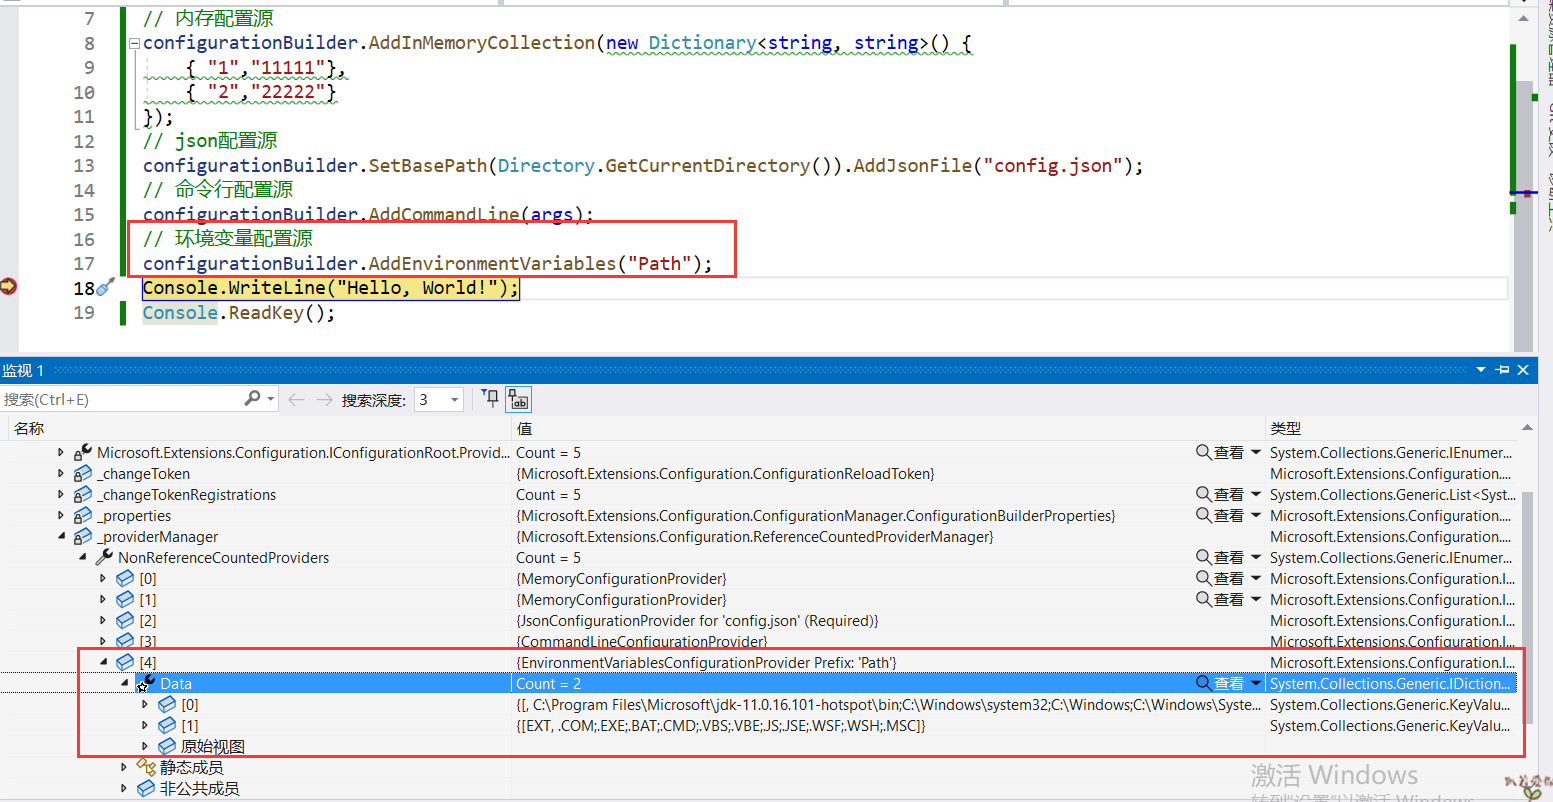Click the cube icon of provider [4]

[x=125, y=663]
